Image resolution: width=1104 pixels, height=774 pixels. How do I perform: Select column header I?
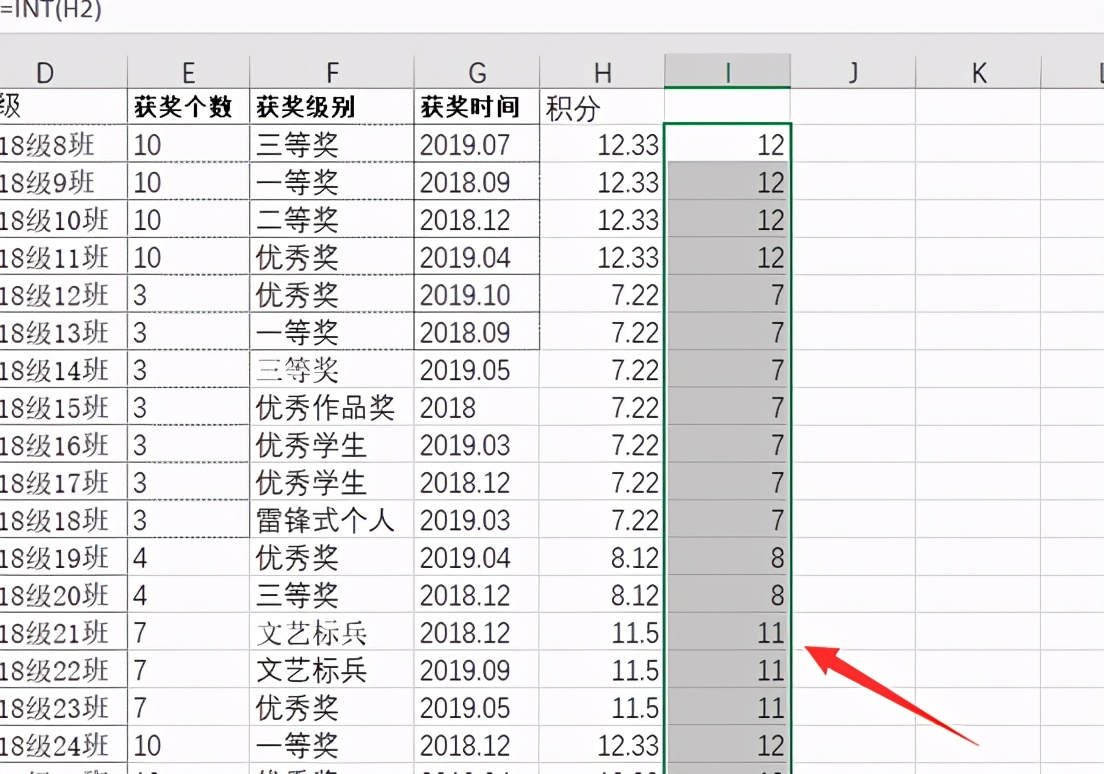pos(727,72)
